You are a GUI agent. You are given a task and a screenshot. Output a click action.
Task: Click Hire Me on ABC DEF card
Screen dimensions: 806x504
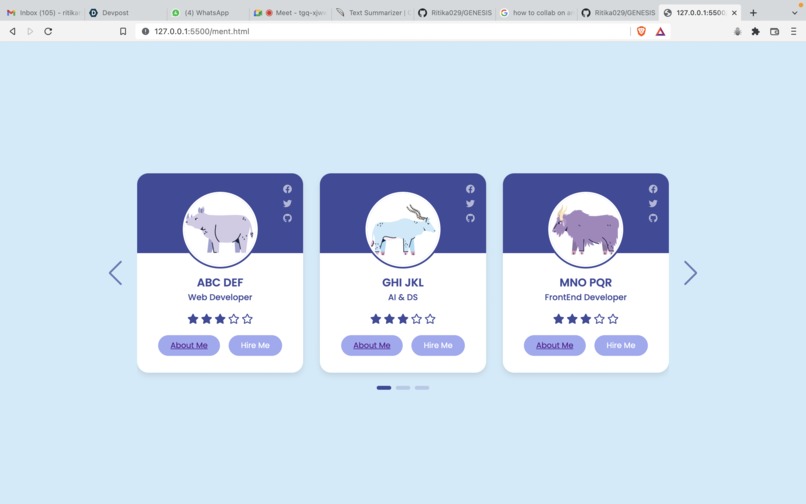coord(255,346)
